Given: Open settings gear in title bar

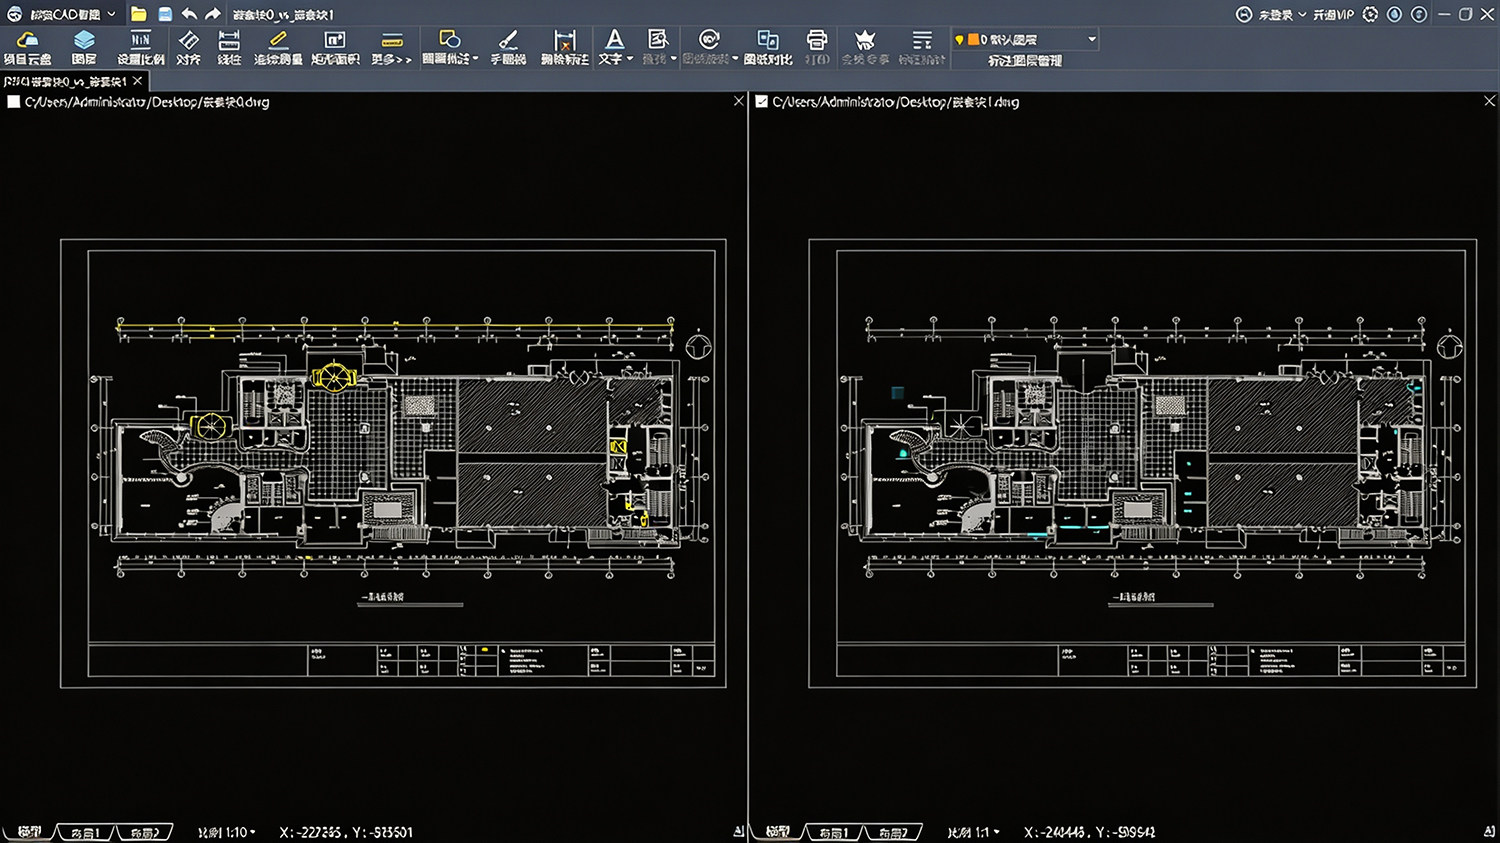Looking at the screenshot, I should pos(1370,14).
